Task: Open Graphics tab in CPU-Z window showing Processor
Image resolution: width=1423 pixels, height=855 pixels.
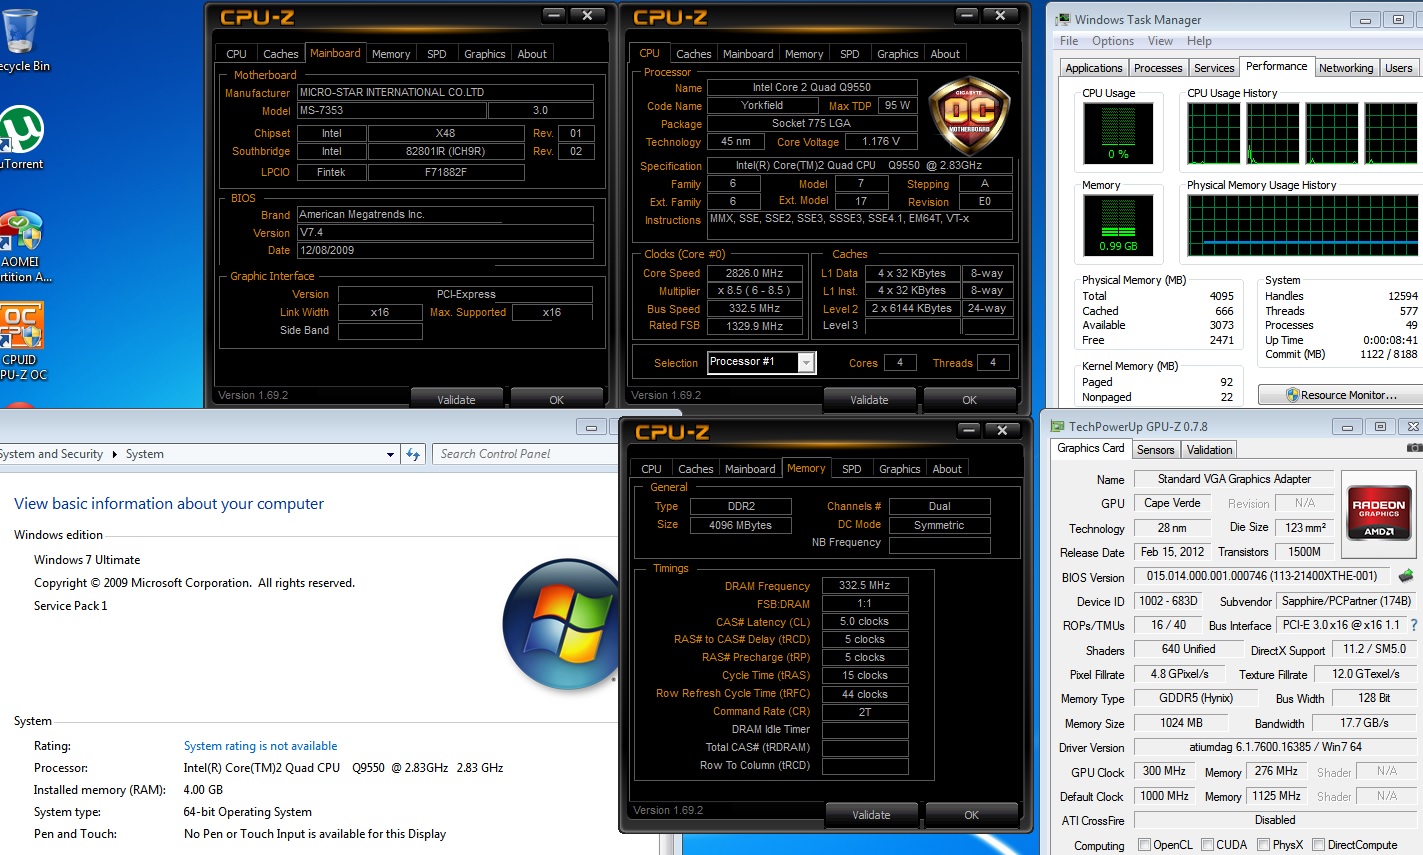Action: point(898,54)
